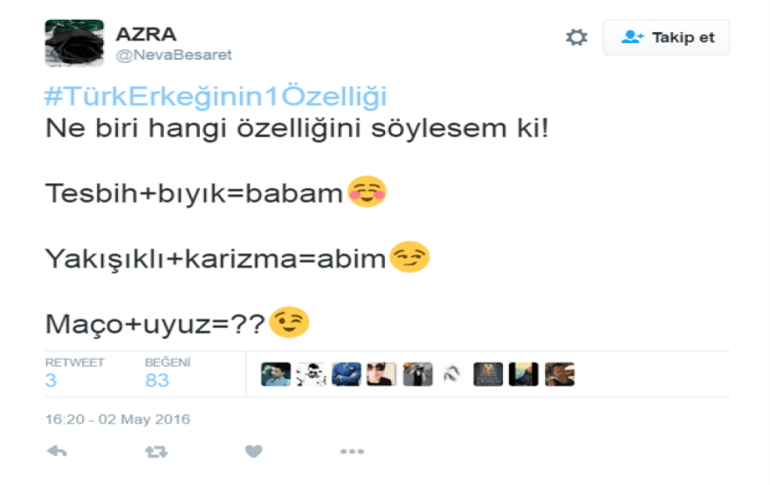The width and height of the screenshot is (770, 485).
Task: View the 3 retweets count
Action: coord(51,380)
